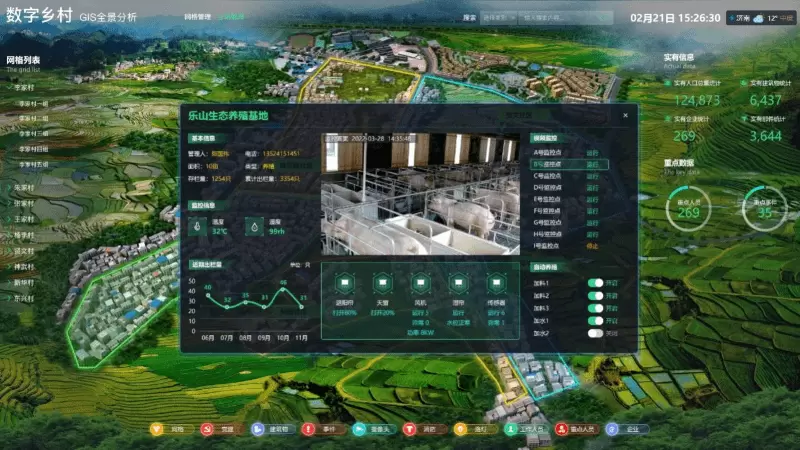Click the 10月 peak point labeled 46
Viewport: 800px width, 450px height.
click(283, 289)
